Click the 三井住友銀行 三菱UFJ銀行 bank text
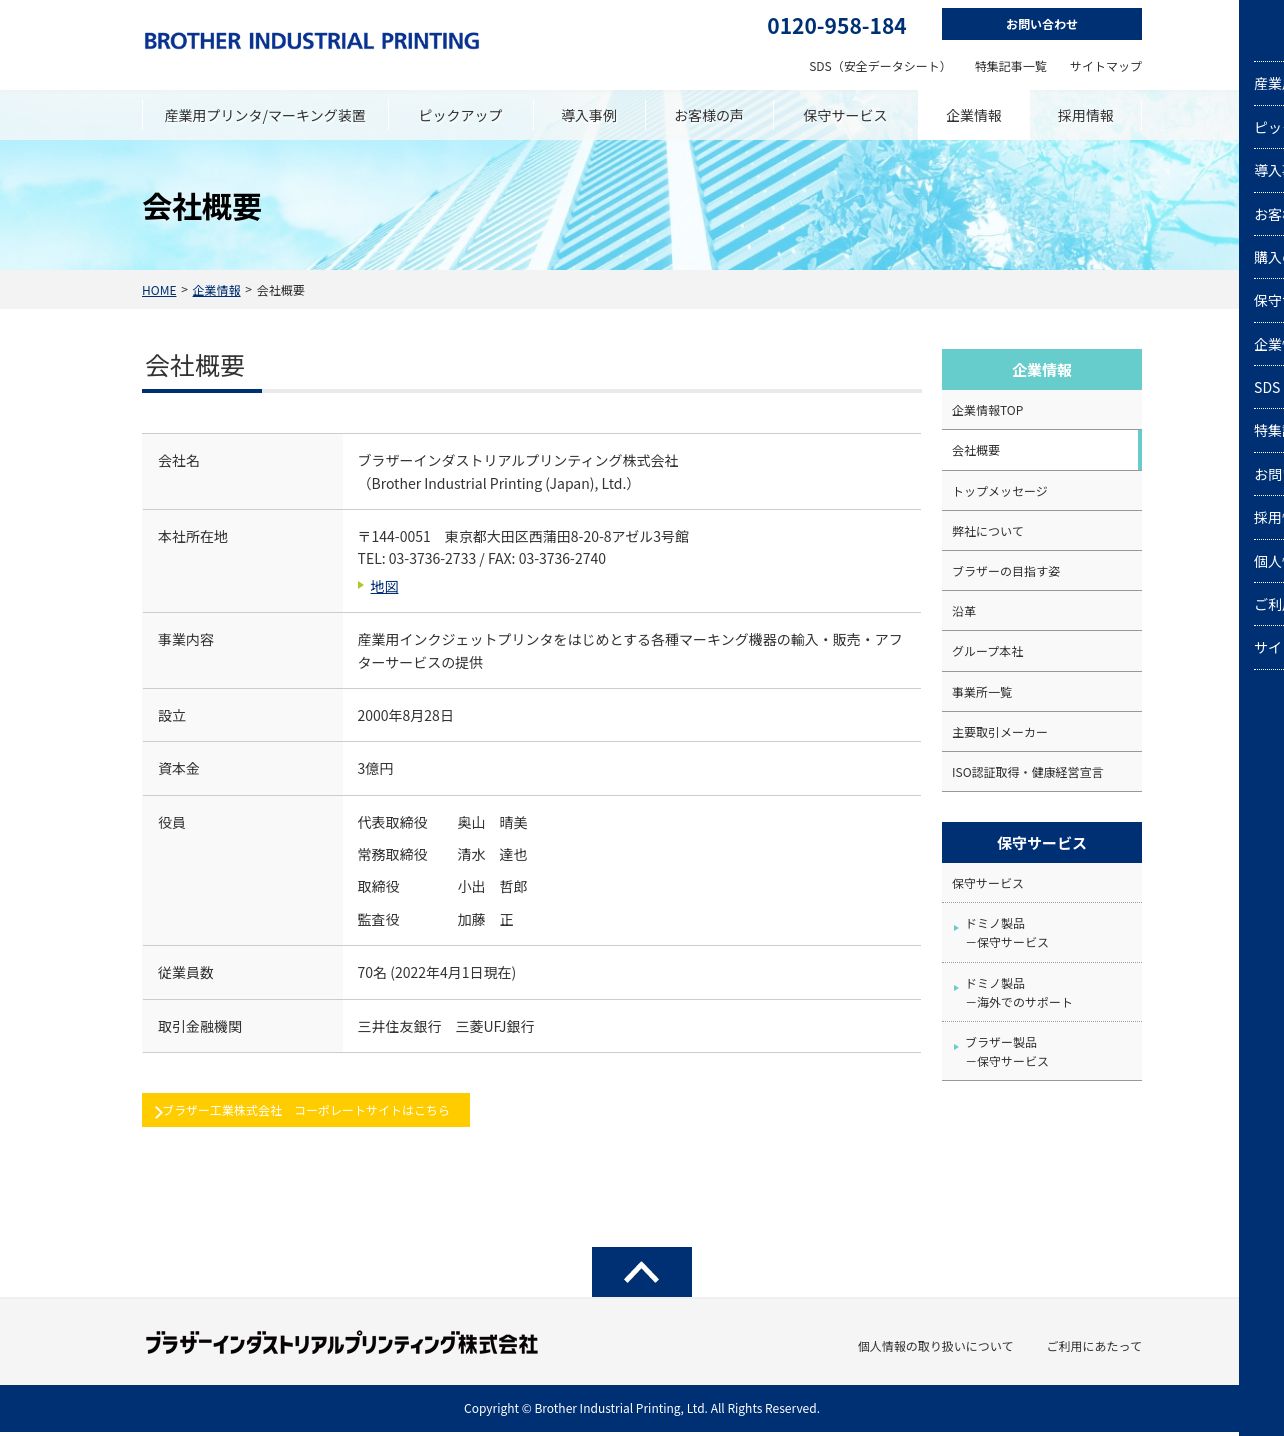Screen dimensions: 1284x1436 (x=446, y=1027)
